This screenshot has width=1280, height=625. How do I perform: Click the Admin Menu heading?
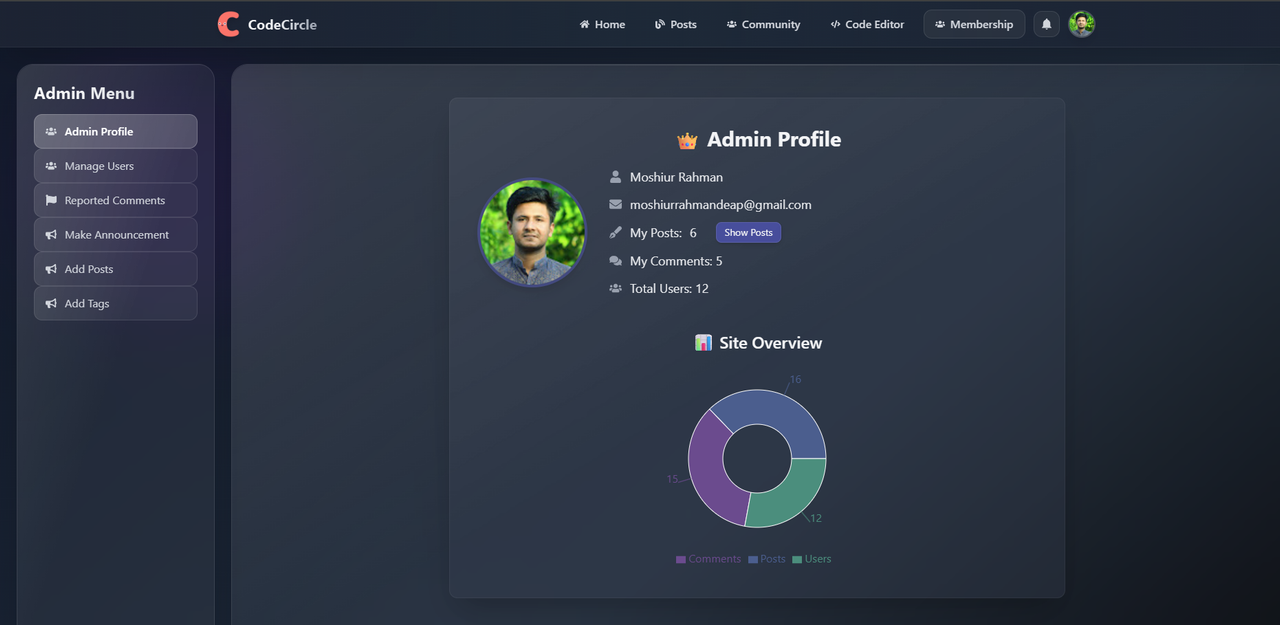(84, 93)
